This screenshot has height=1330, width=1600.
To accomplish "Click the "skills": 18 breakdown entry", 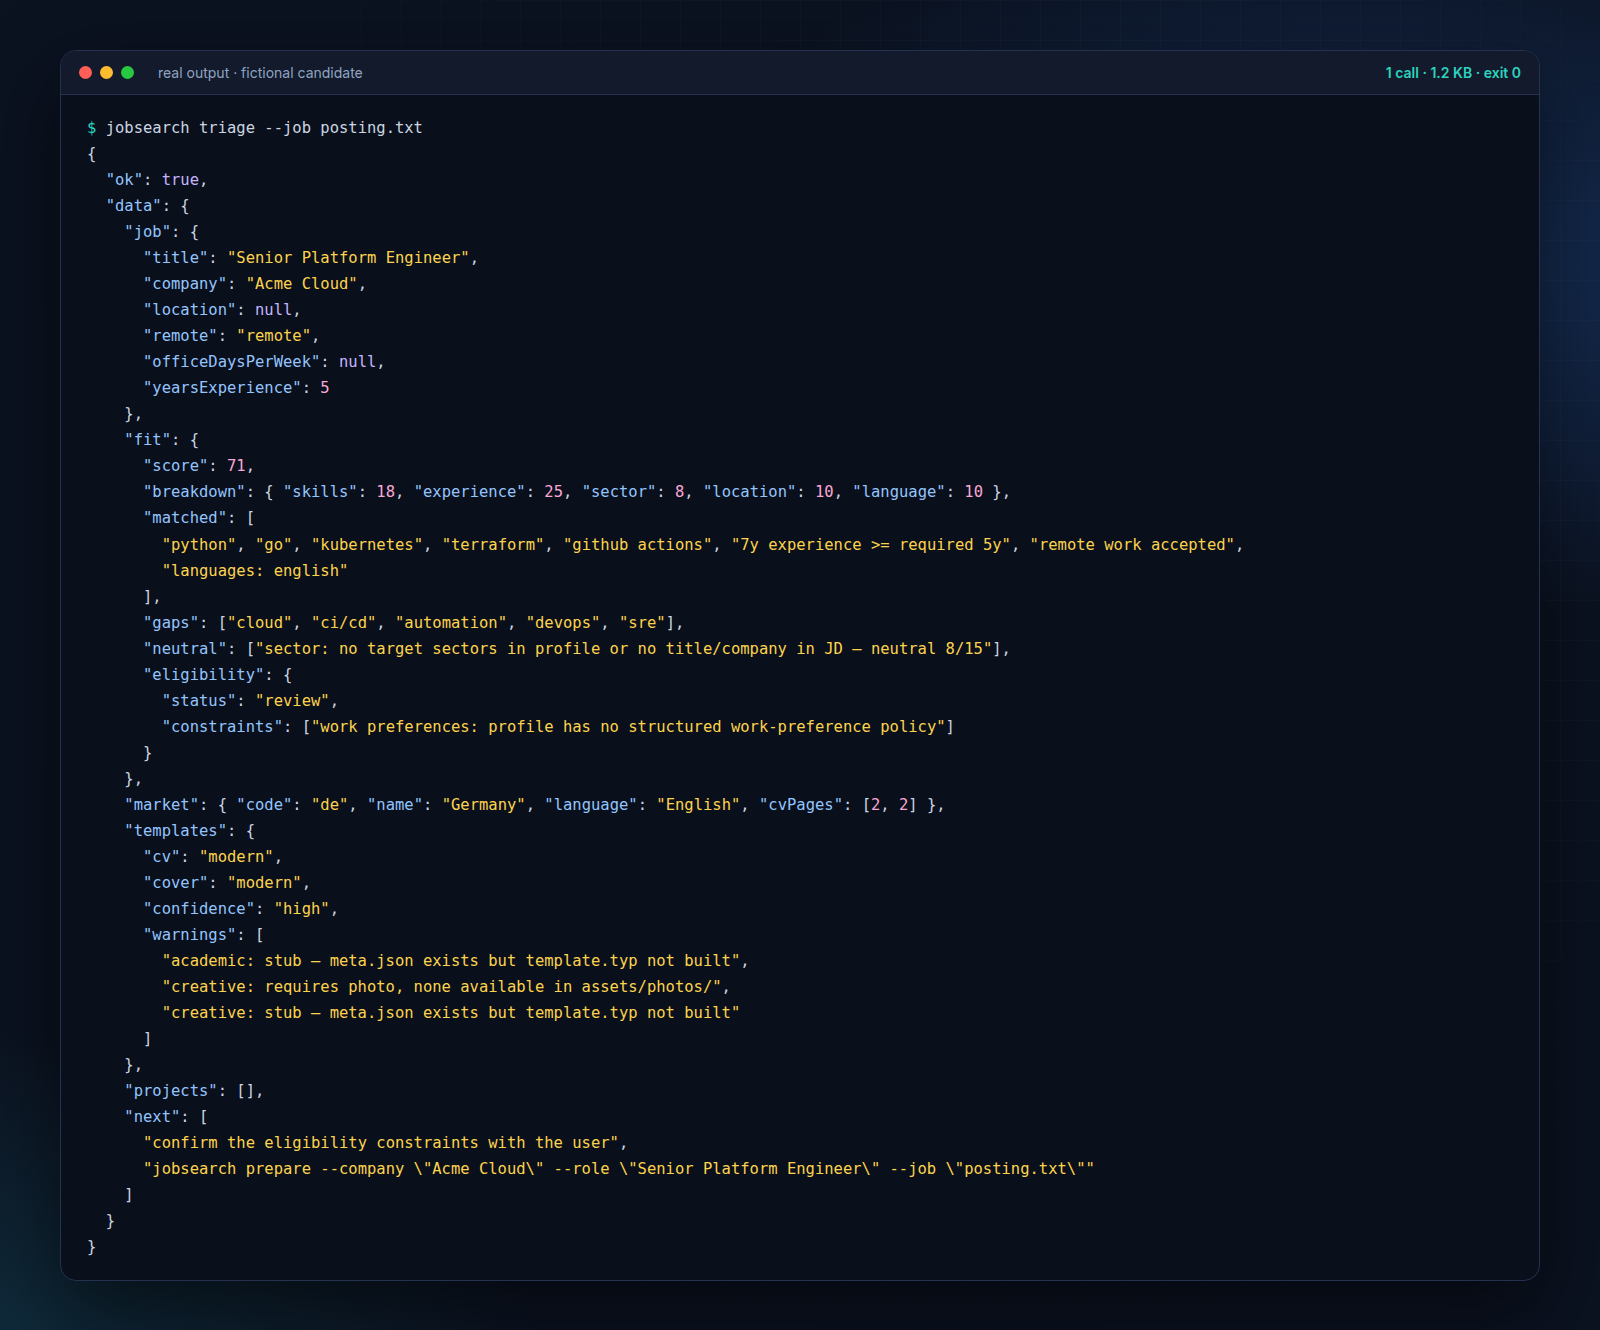I will click(x=339, y=492).
